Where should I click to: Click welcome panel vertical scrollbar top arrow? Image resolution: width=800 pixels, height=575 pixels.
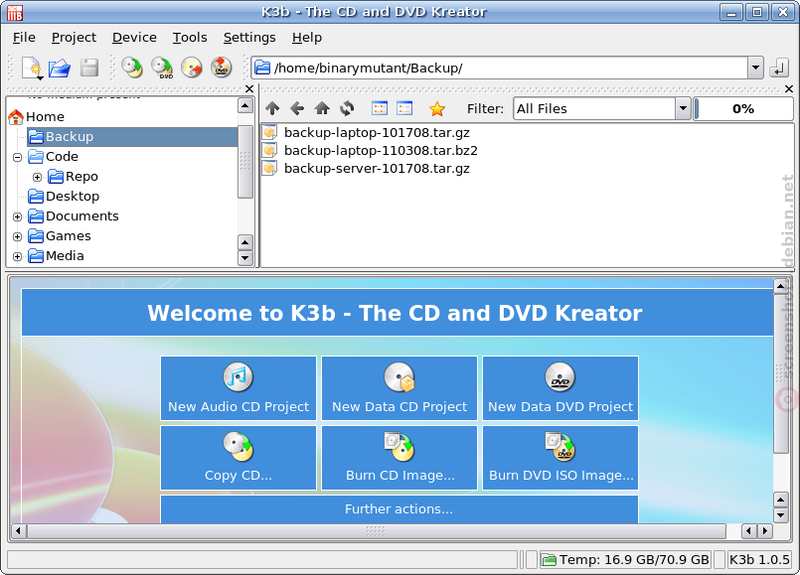coord(781,287)
